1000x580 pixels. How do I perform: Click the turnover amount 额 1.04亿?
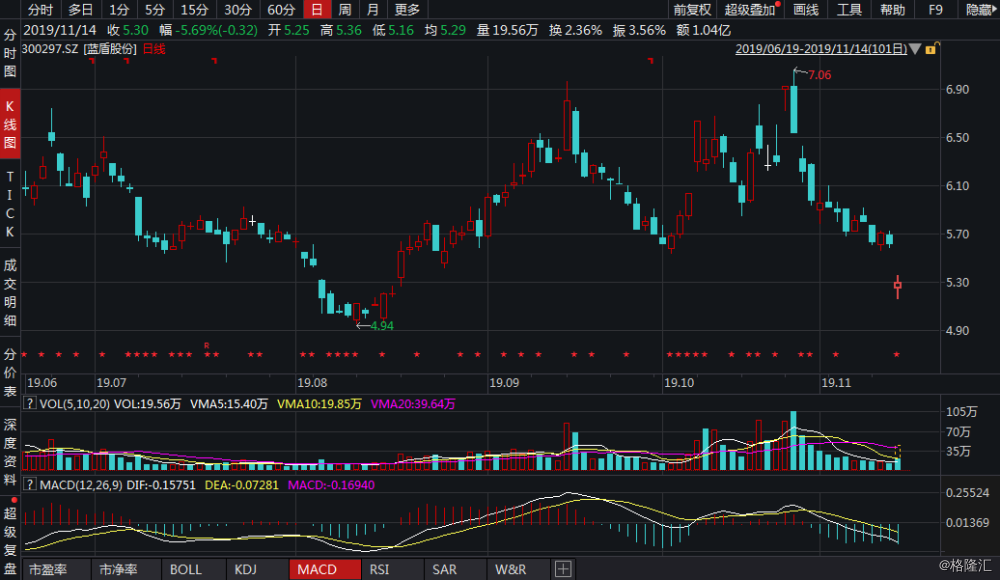coord(703,30)
